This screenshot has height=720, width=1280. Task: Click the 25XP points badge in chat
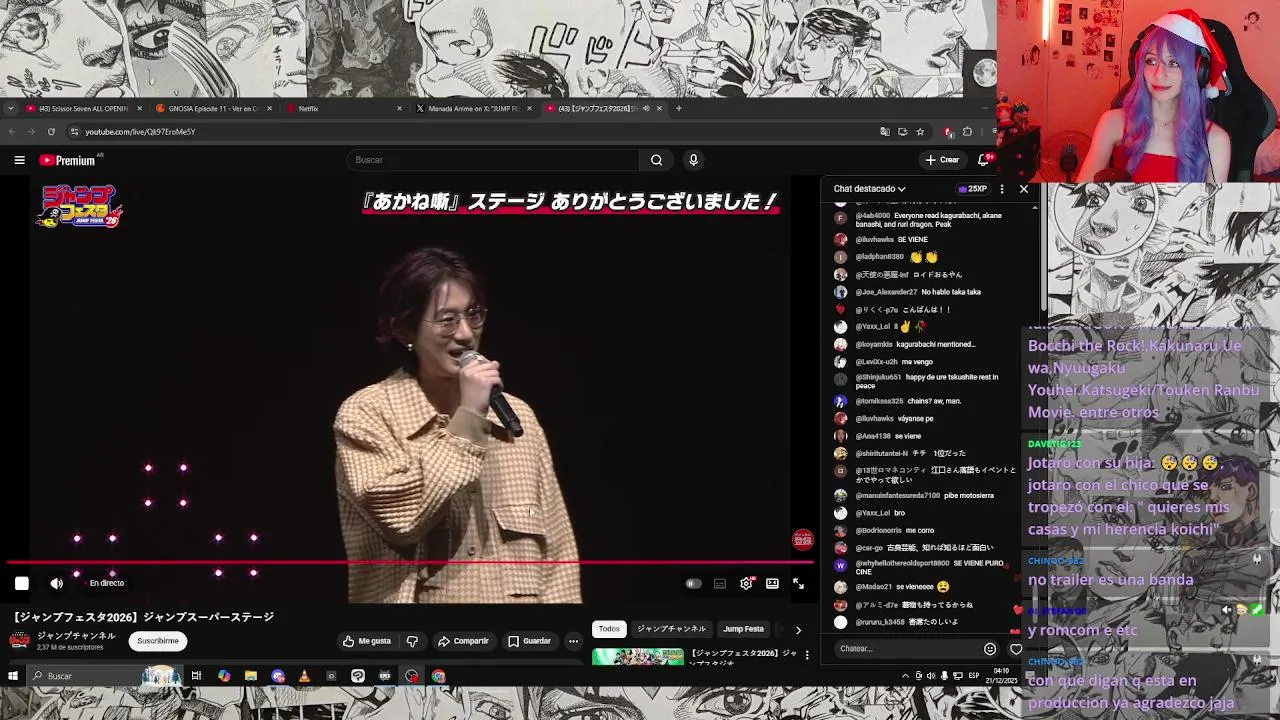click(973, 189)
